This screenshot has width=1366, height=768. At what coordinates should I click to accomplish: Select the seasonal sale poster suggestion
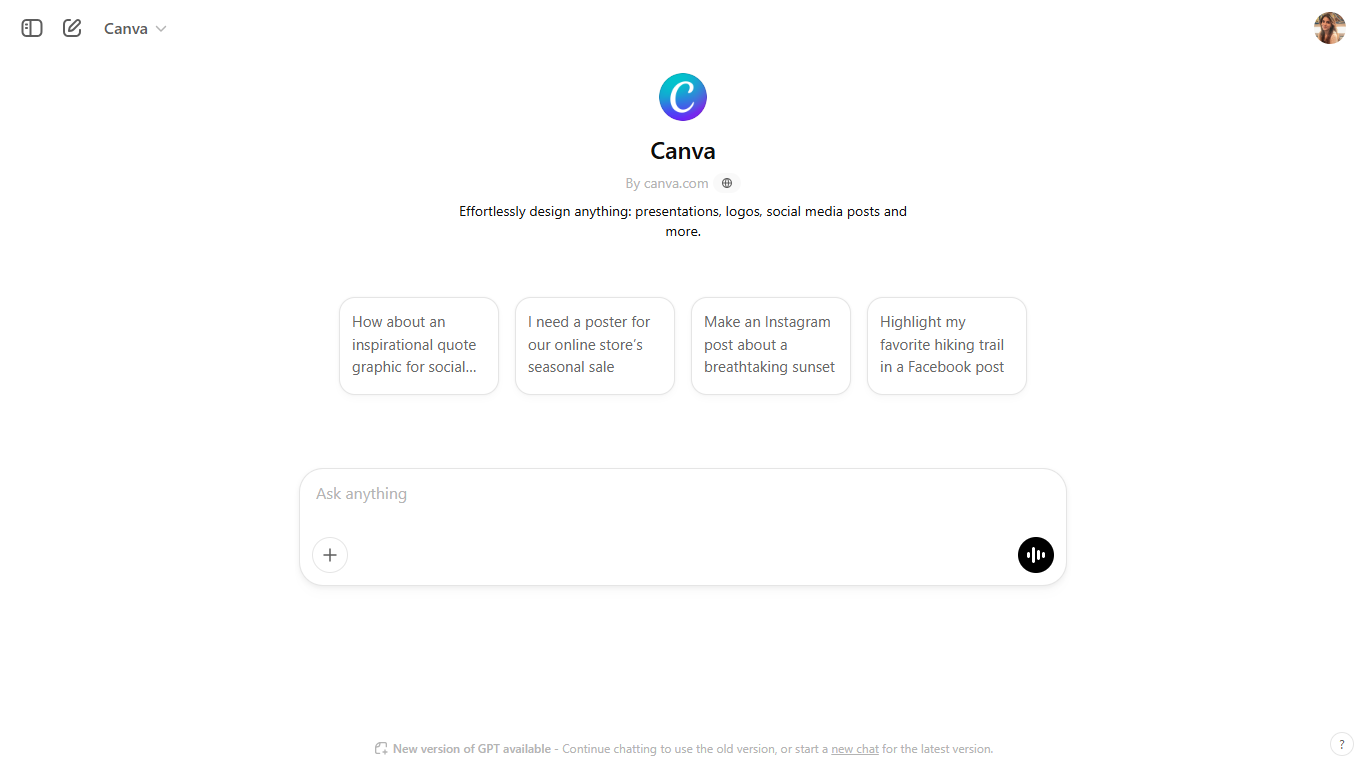click(x=595, y=345)
